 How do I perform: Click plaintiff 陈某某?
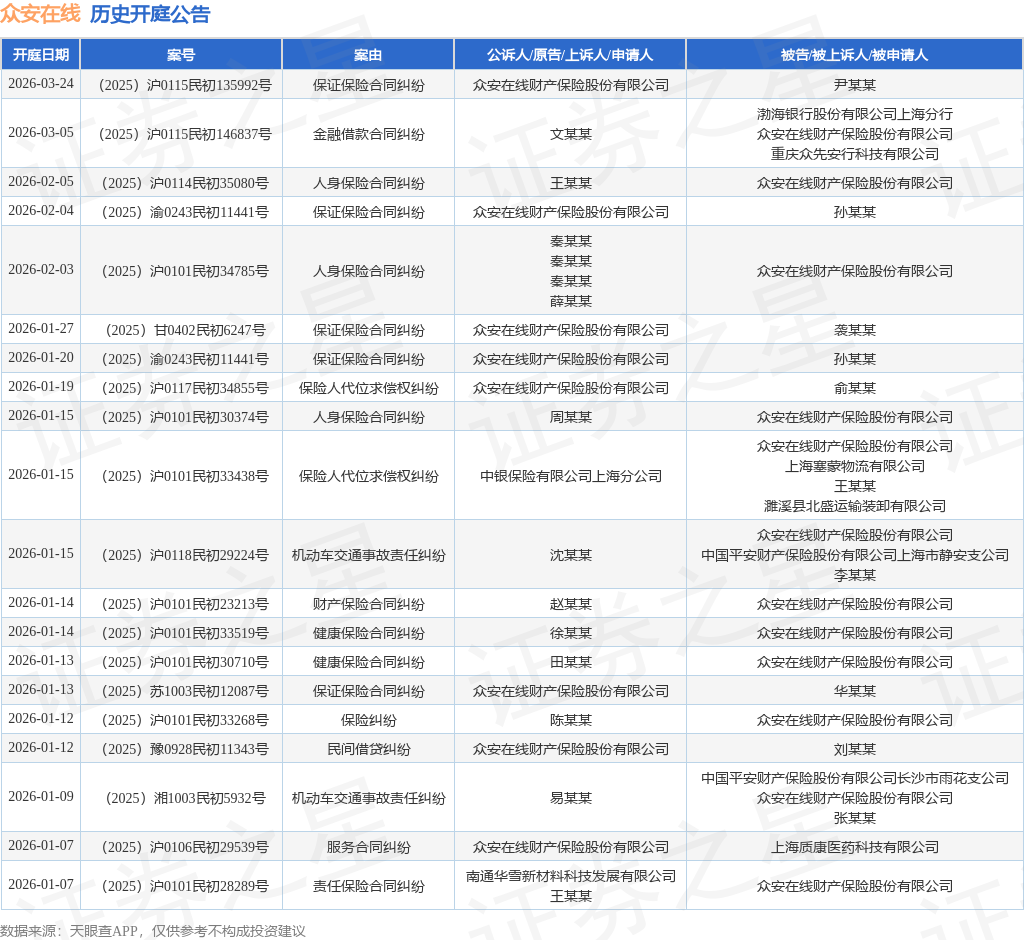click(571, 721)
